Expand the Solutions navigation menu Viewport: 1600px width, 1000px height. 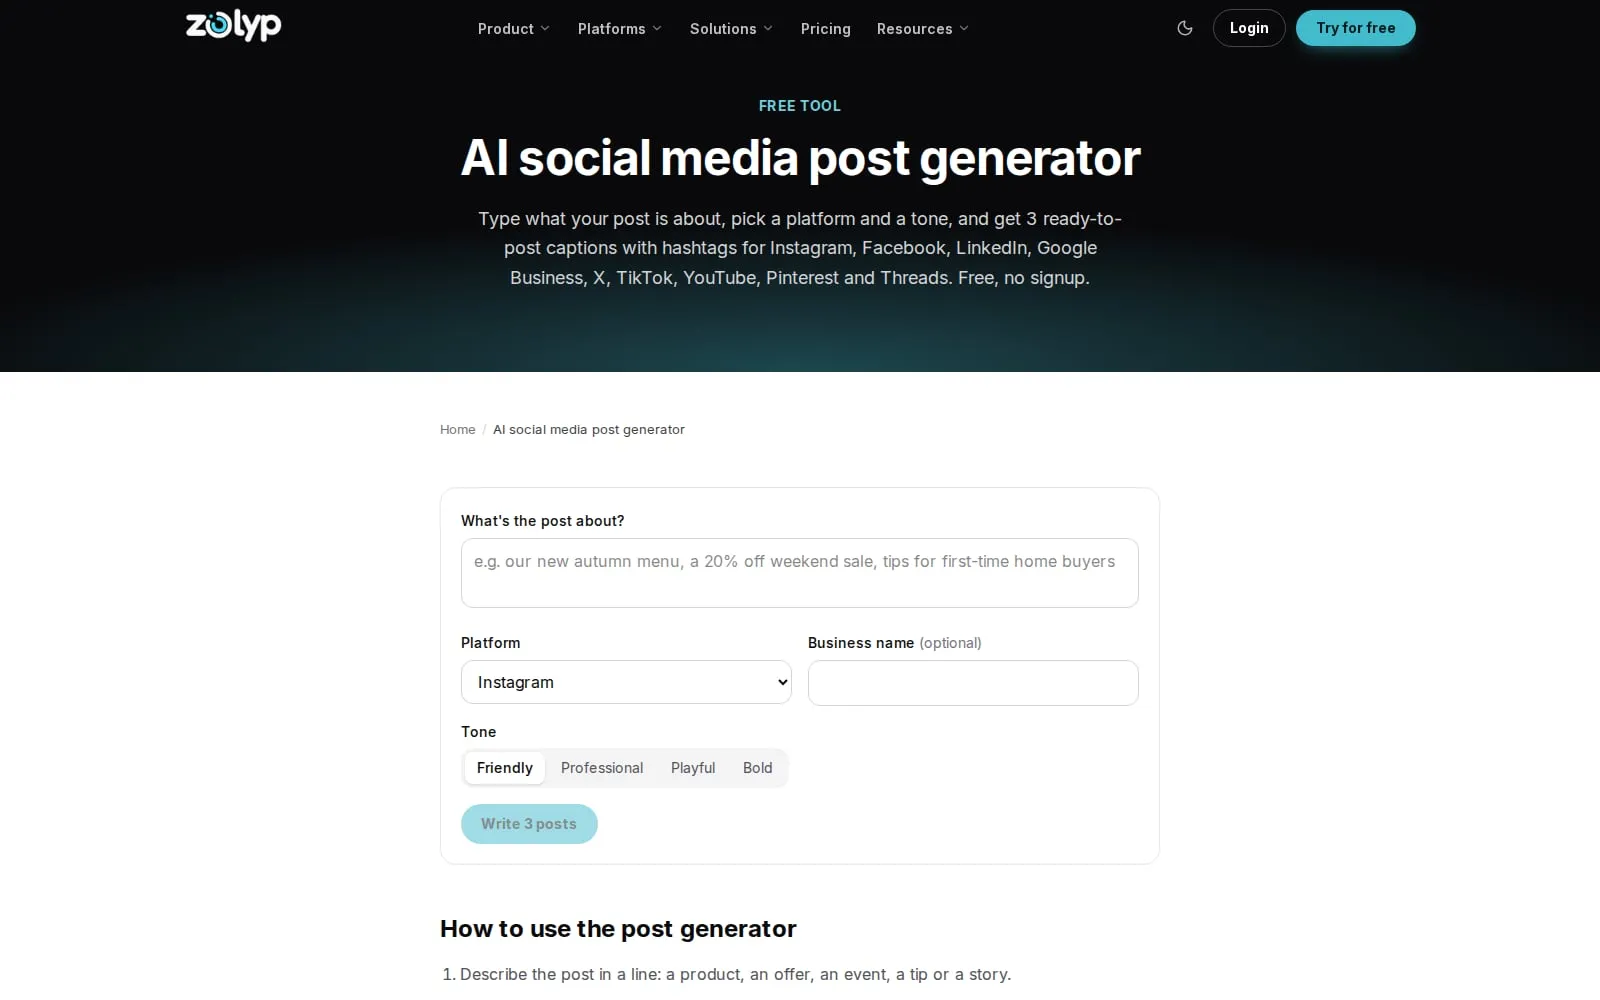click(731, 29)
